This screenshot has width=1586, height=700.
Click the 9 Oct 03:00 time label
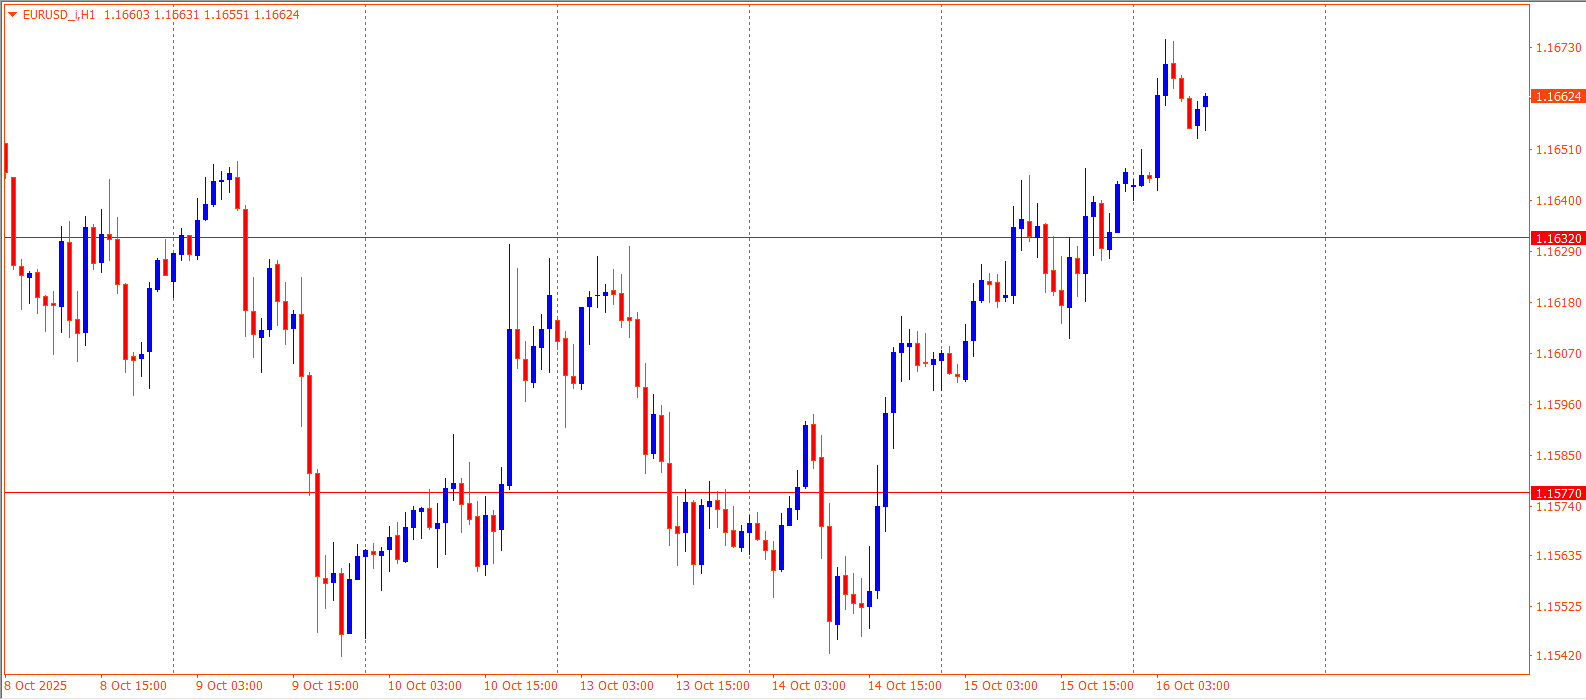pos(229,686)
